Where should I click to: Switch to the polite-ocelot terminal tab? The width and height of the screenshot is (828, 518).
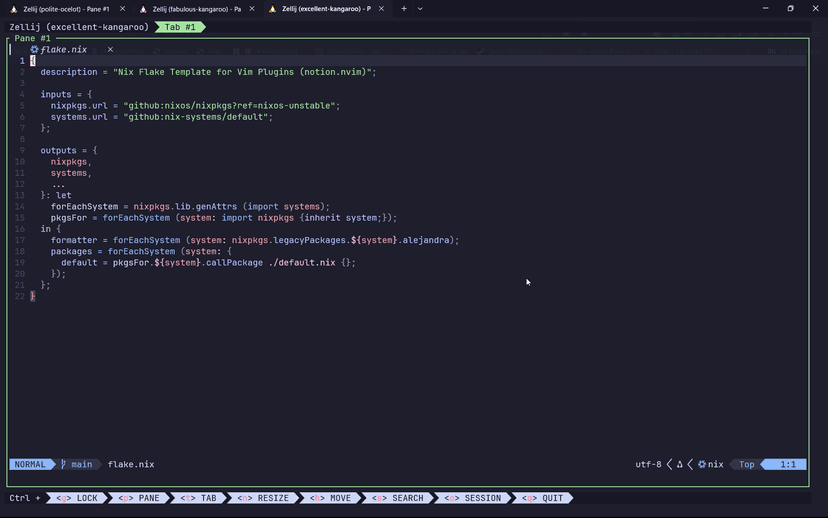pyautogui.click(x=65, y=8)
